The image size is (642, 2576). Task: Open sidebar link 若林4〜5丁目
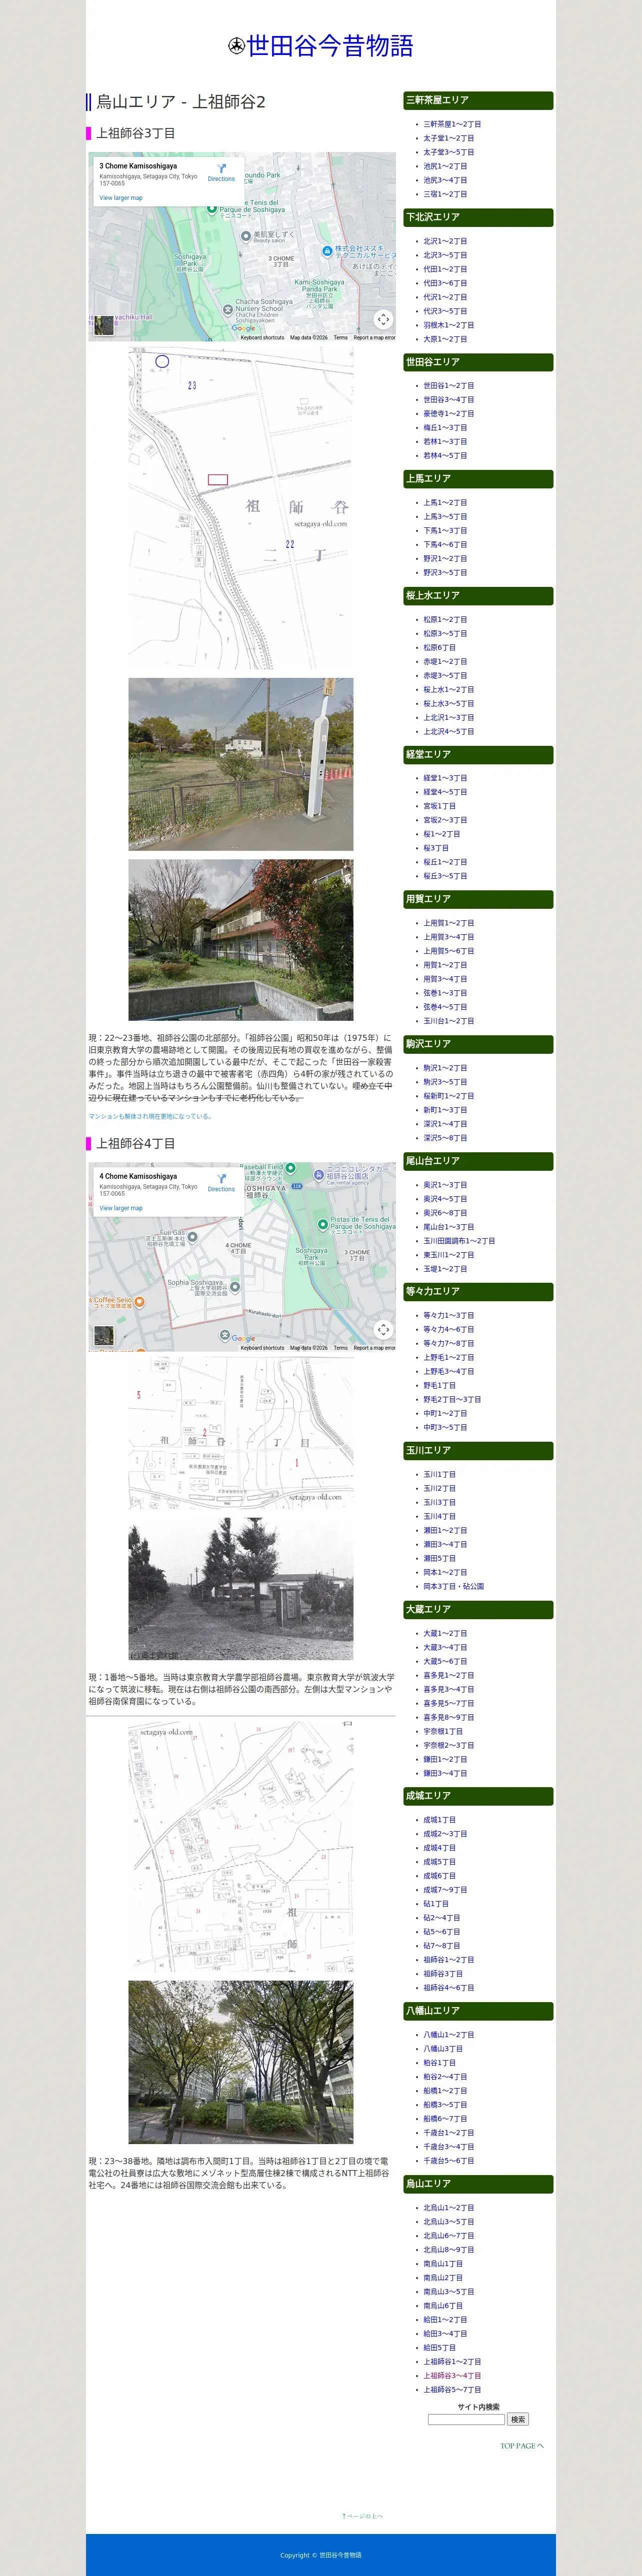coord(445,456)
